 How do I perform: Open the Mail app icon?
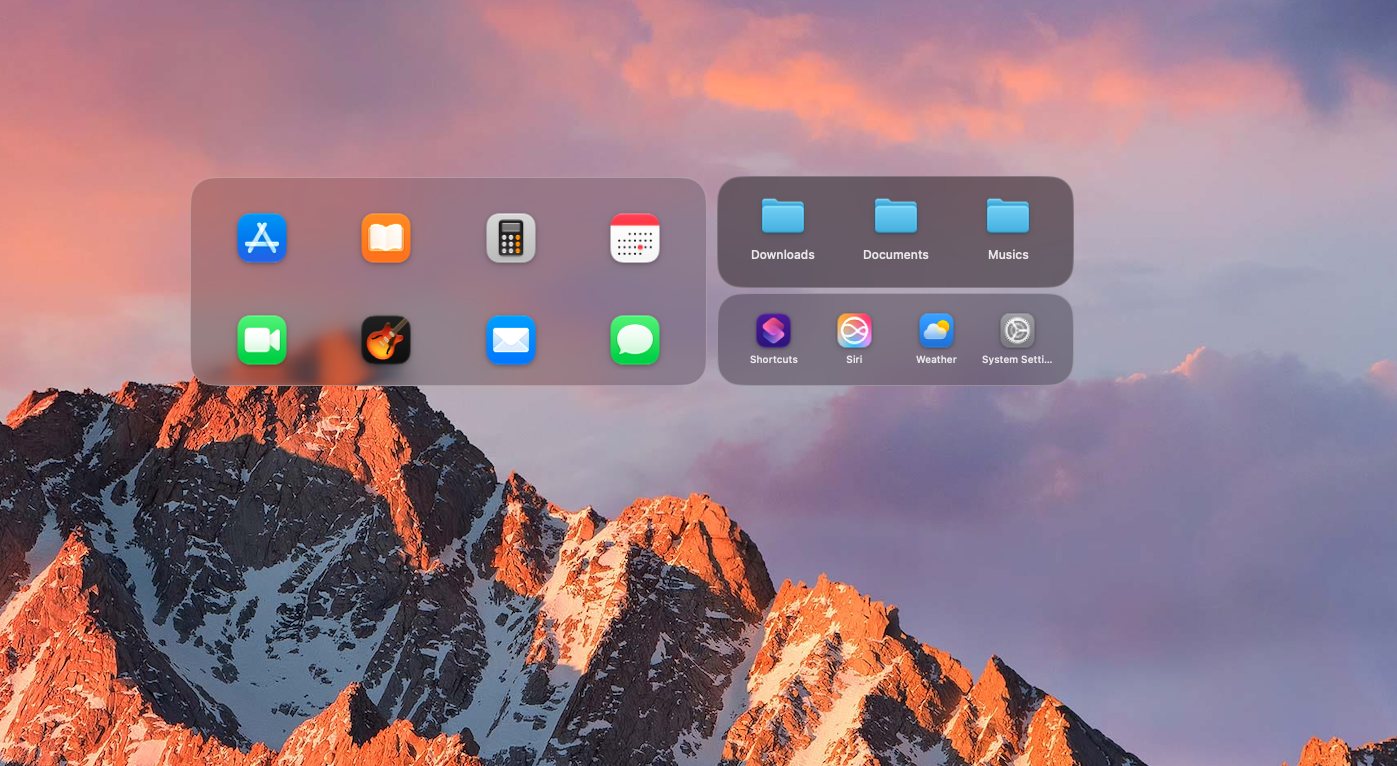(511, 340)
